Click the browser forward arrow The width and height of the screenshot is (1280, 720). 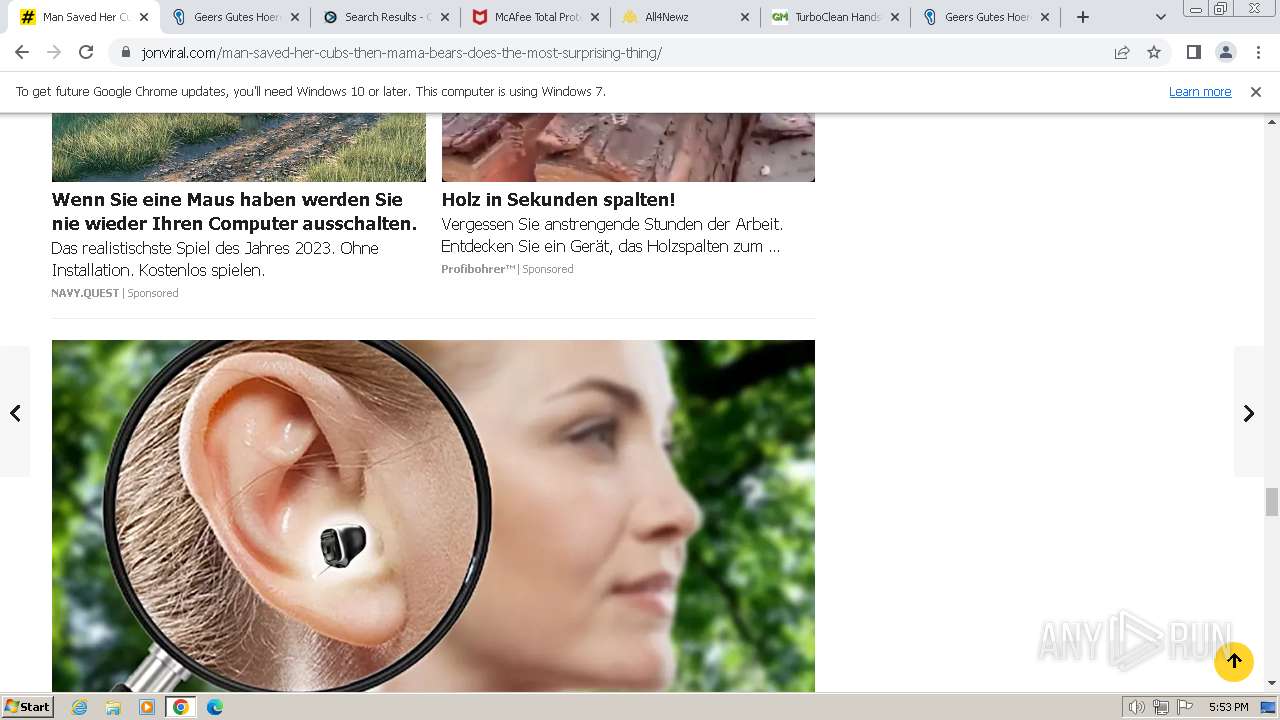[54, 53]
